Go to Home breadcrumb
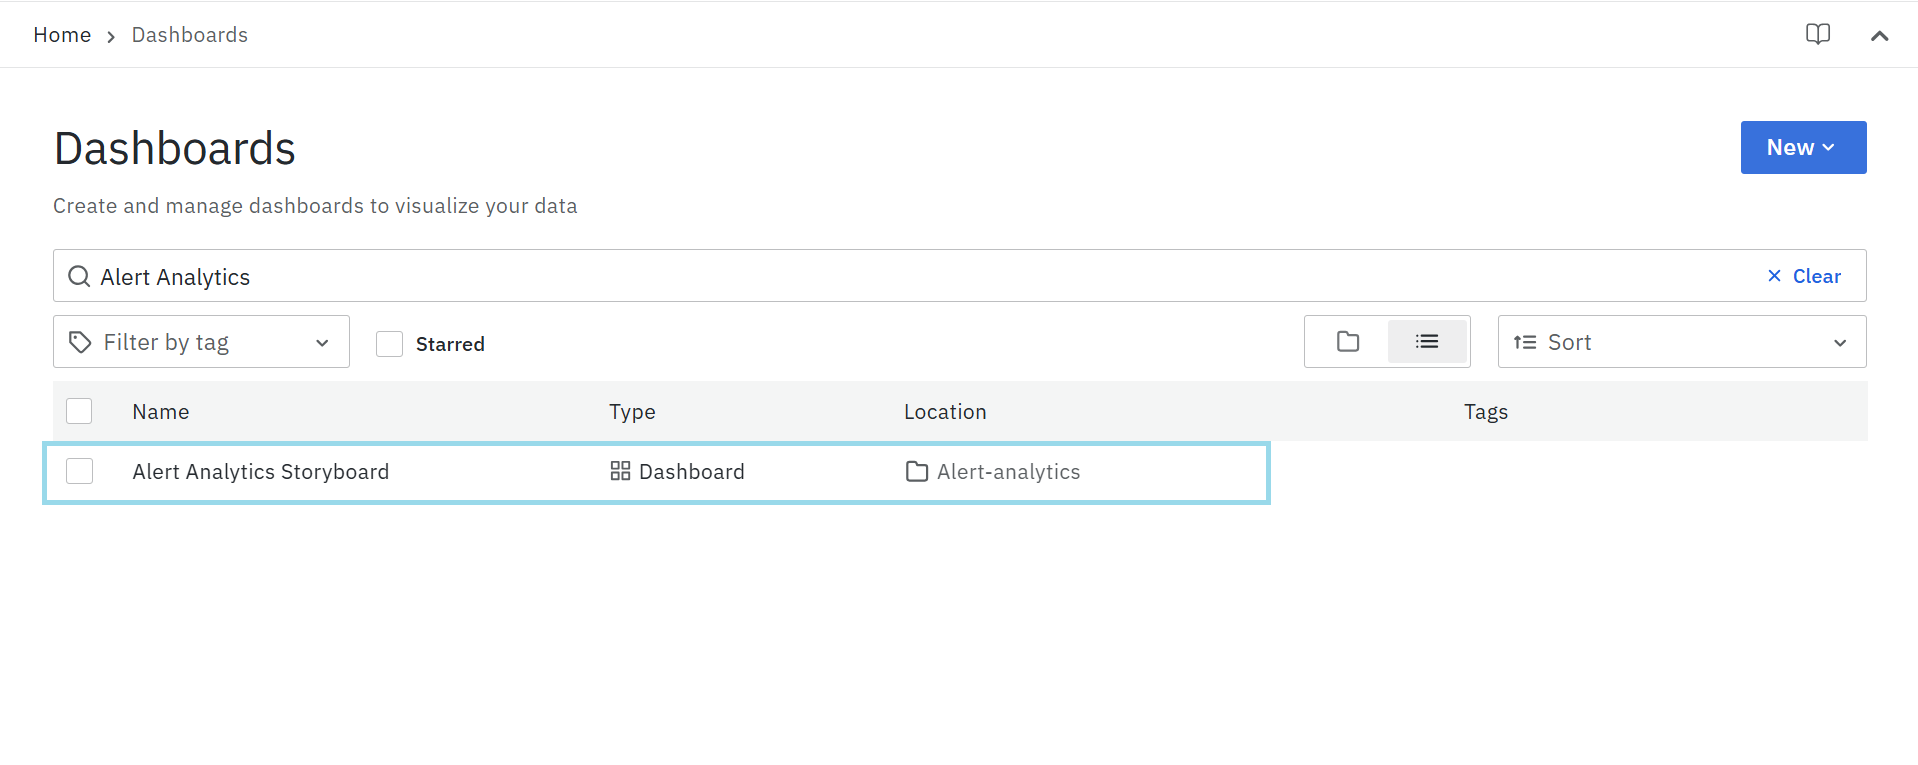The image size is (1918, 765). click(x=62, y=35)
